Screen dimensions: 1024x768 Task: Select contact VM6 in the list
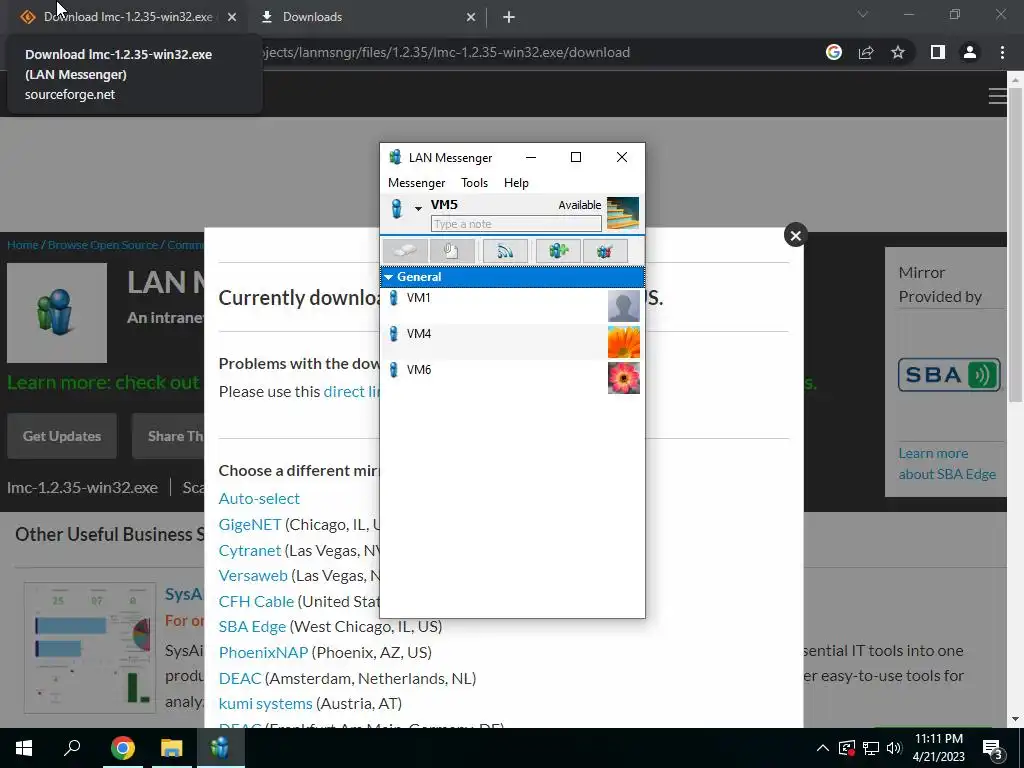pos(512,377)
